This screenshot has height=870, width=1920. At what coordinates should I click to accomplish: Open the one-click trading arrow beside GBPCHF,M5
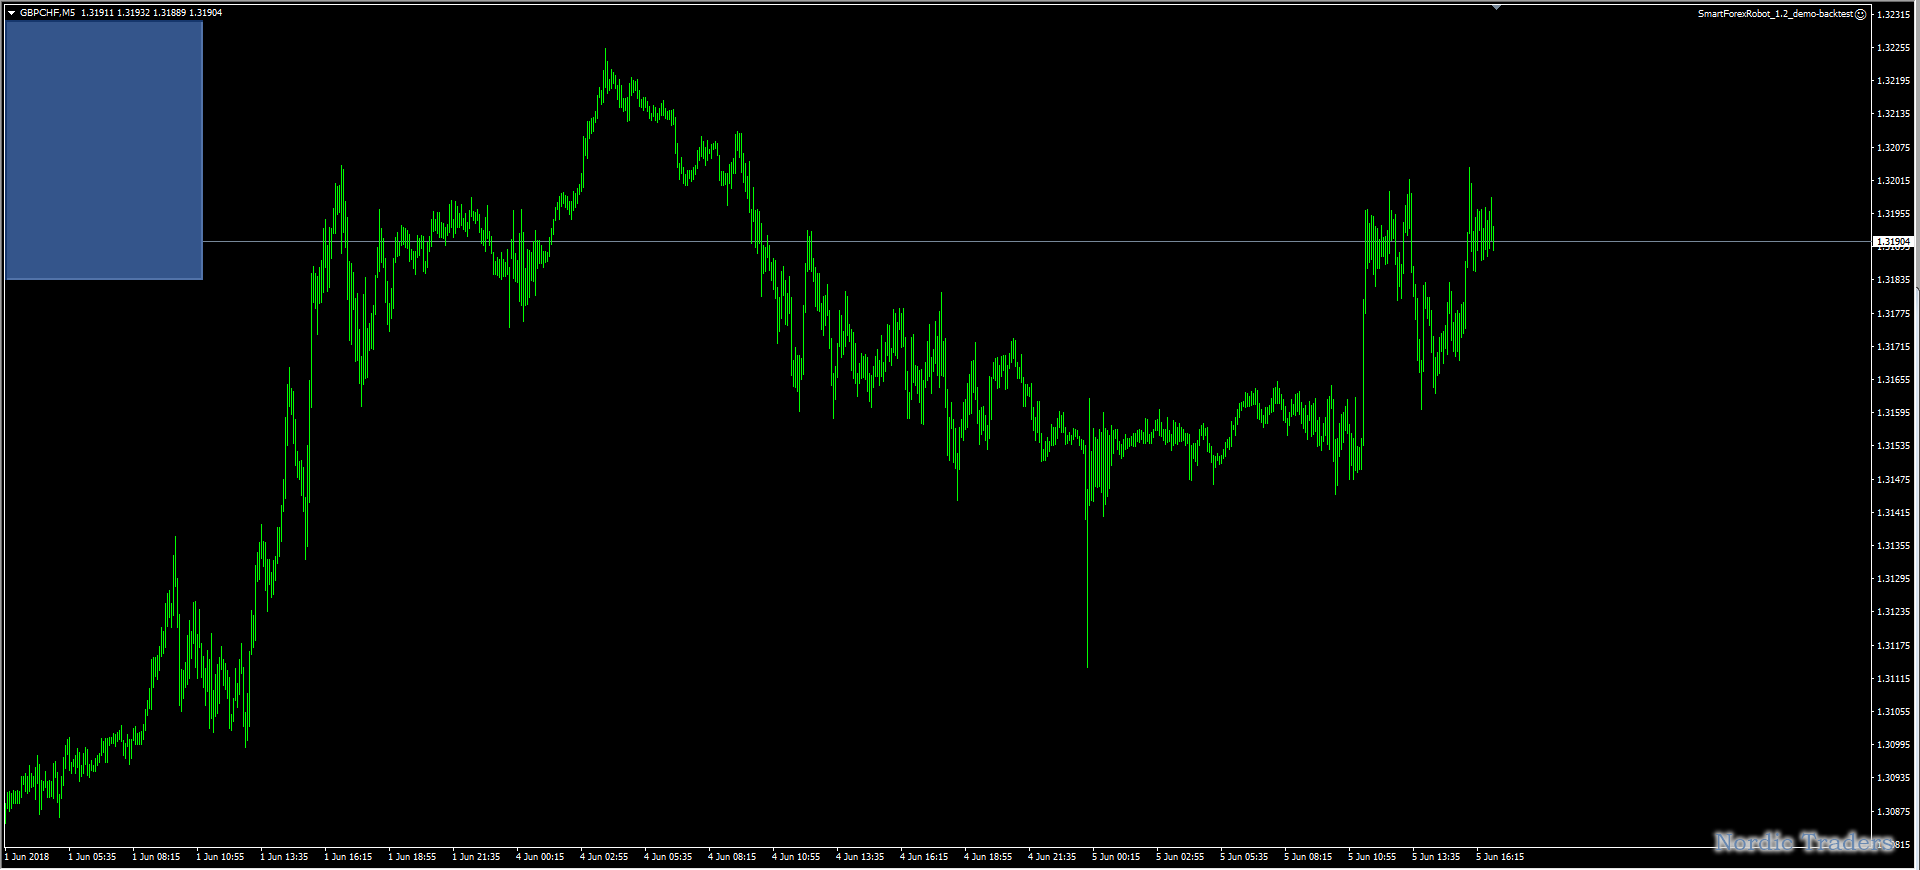click(x=11, y=13)
